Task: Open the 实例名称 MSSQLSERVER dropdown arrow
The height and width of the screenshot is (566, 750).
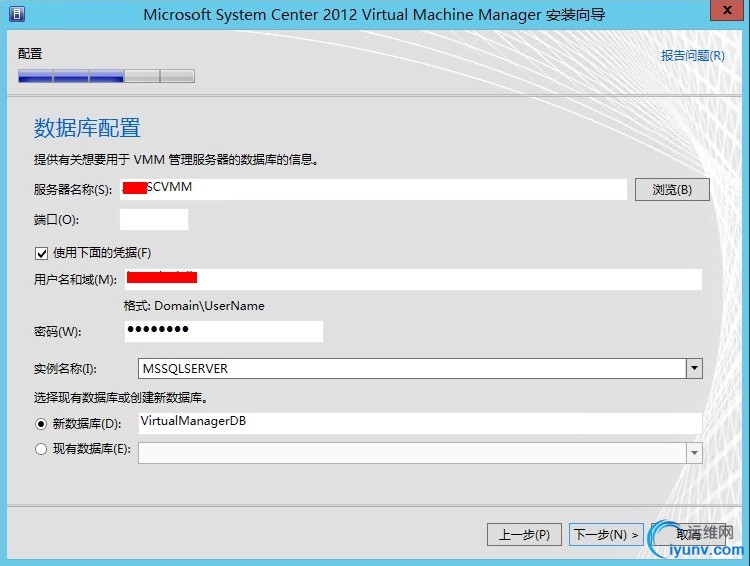Action: 695,368
